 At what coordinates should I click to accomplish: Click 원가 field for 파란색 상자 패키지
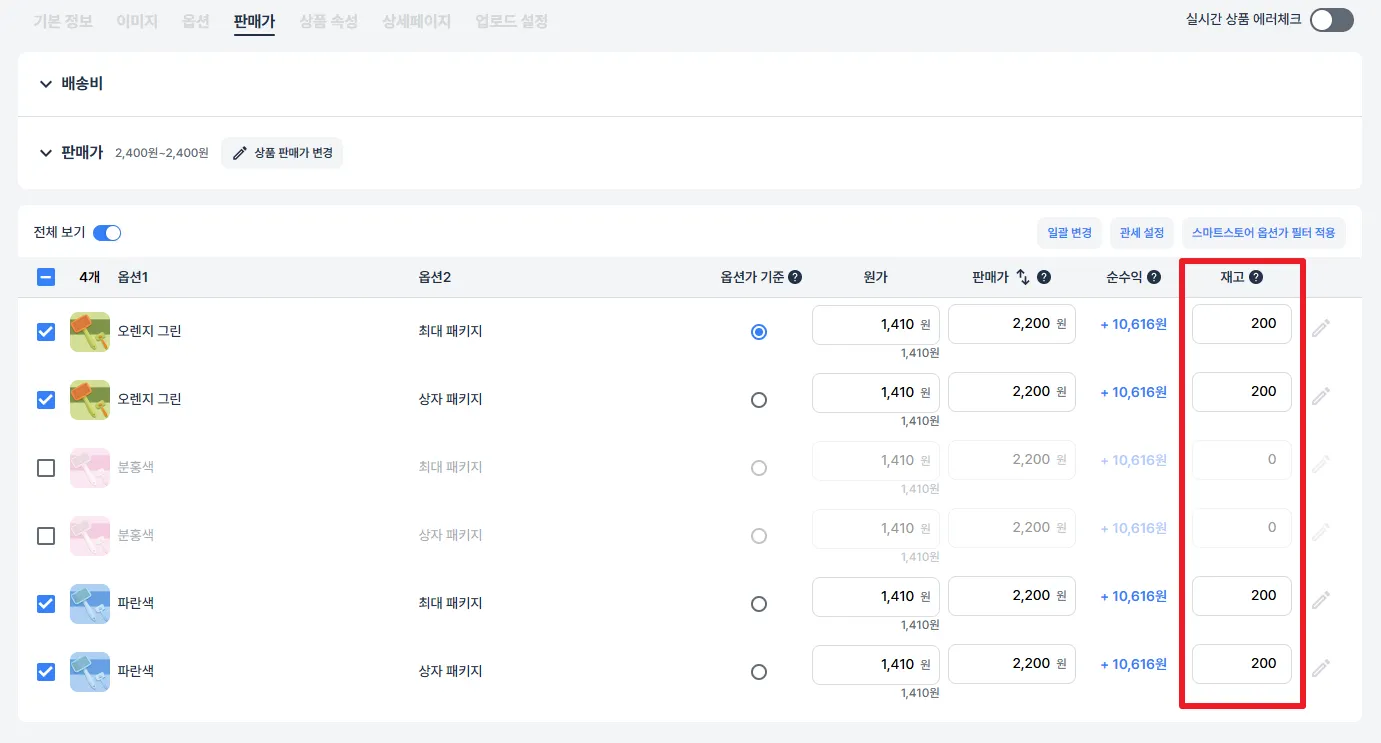876,664
